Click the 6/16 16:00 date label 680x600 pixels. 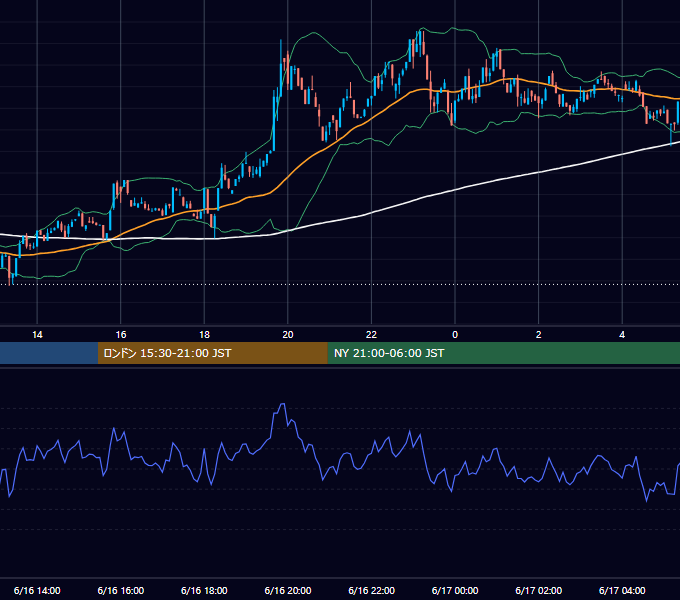[x=121, y=590]
